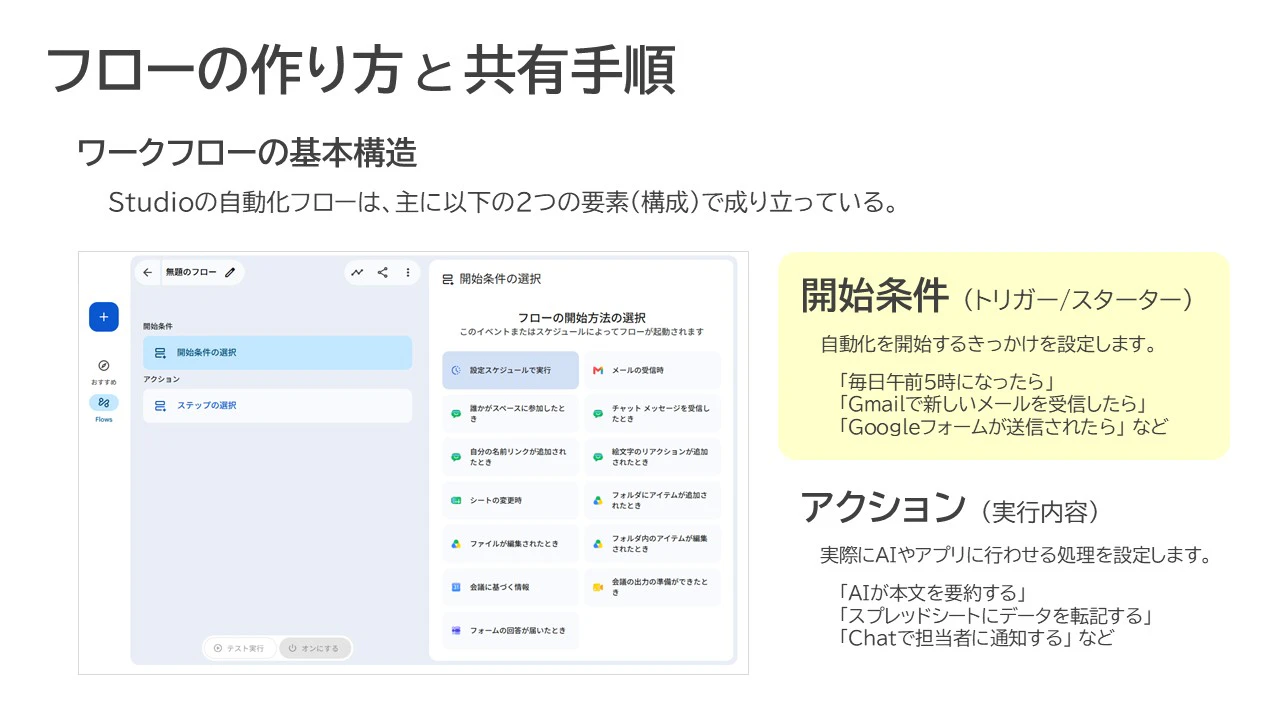1280x720 pixels.
Task: Choose 誰かがスペースに参加したとき starter
Action: (510, 414)
